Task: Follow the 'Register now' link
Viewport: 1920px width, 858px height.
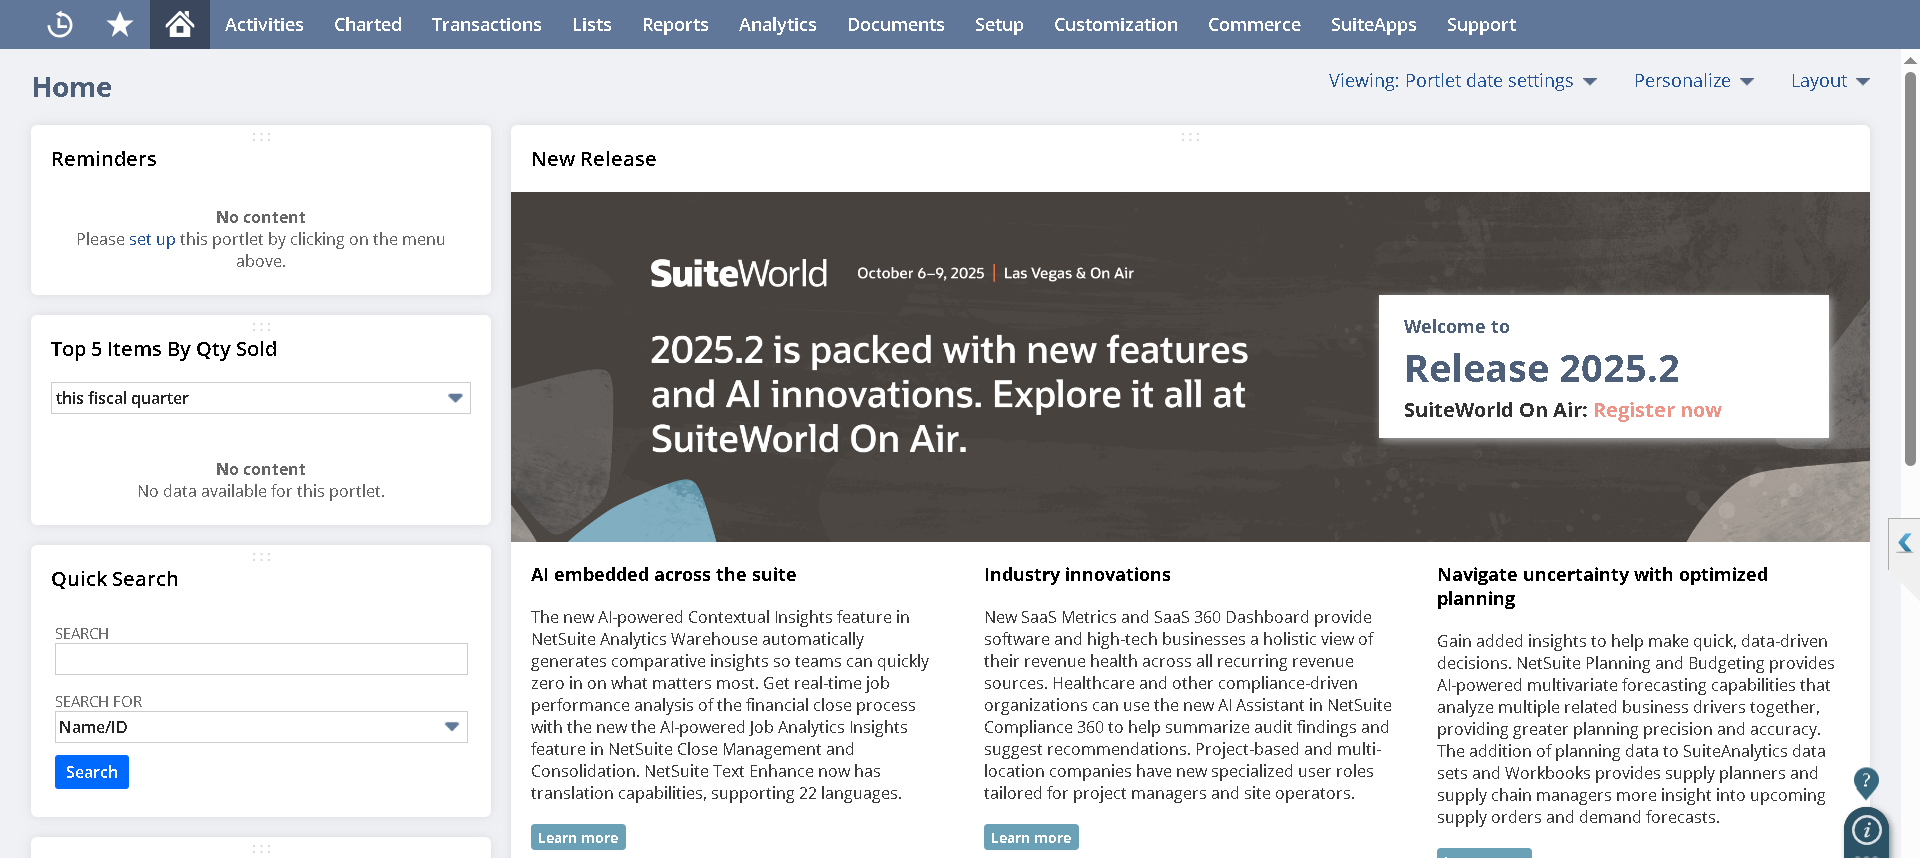Action: click(1657, 410)
